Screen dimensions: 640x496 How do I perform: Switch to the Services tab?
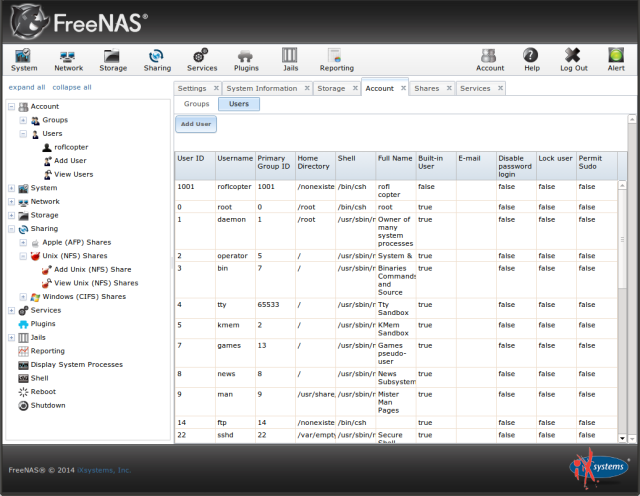click(475, 88)
